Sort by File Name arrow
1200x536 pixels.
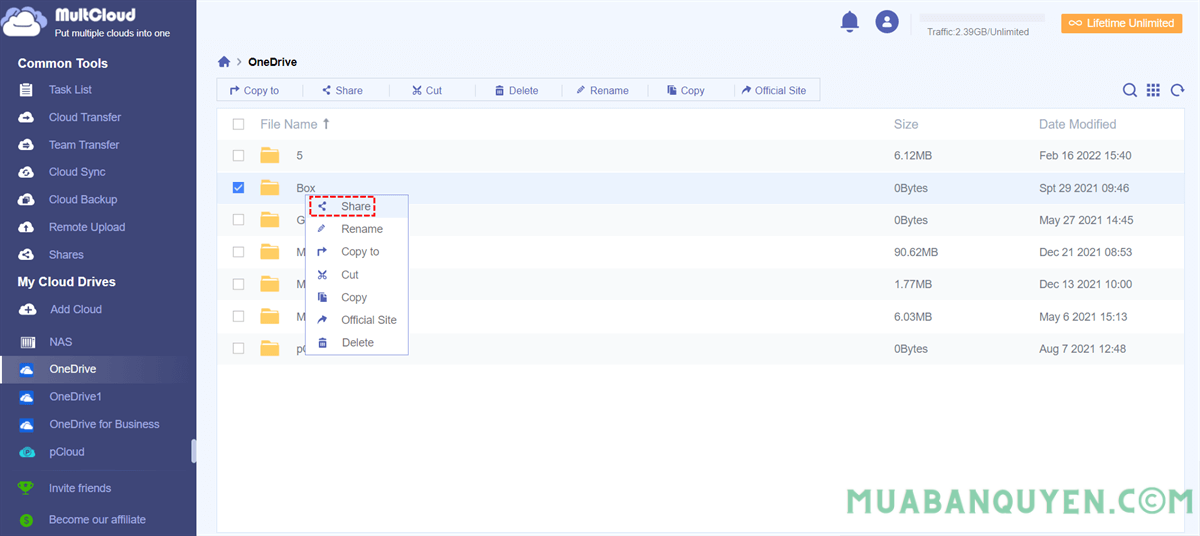326,124
